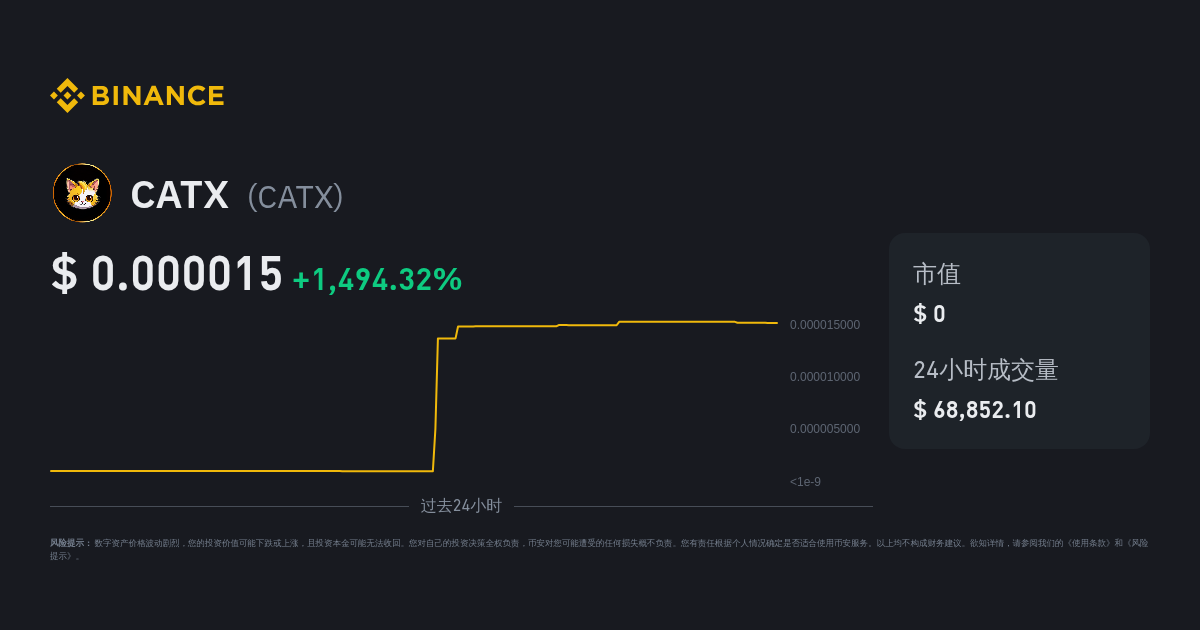Click the $ 0 market cap value
The image size is (1200, 630).
tap(929, 314)
